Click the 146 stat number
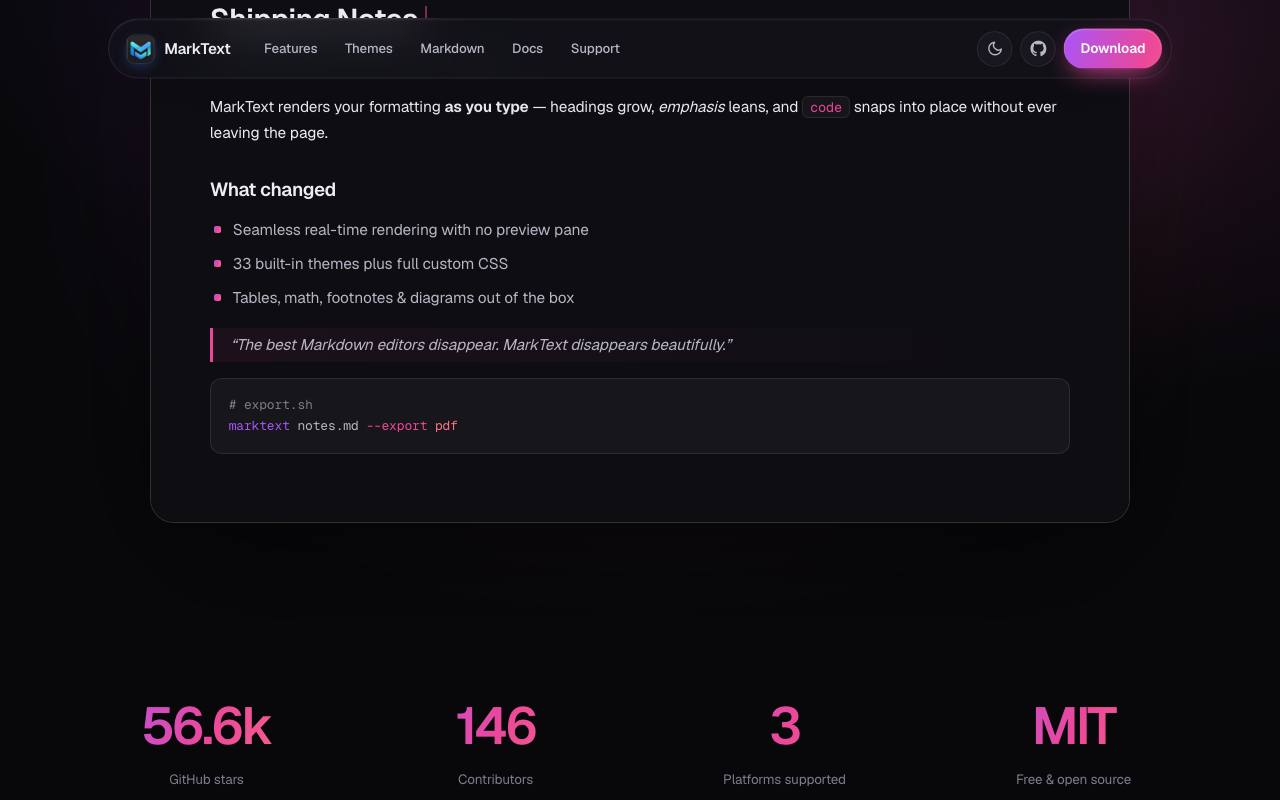The image size is (1280, 800). (x=495, y=726)
